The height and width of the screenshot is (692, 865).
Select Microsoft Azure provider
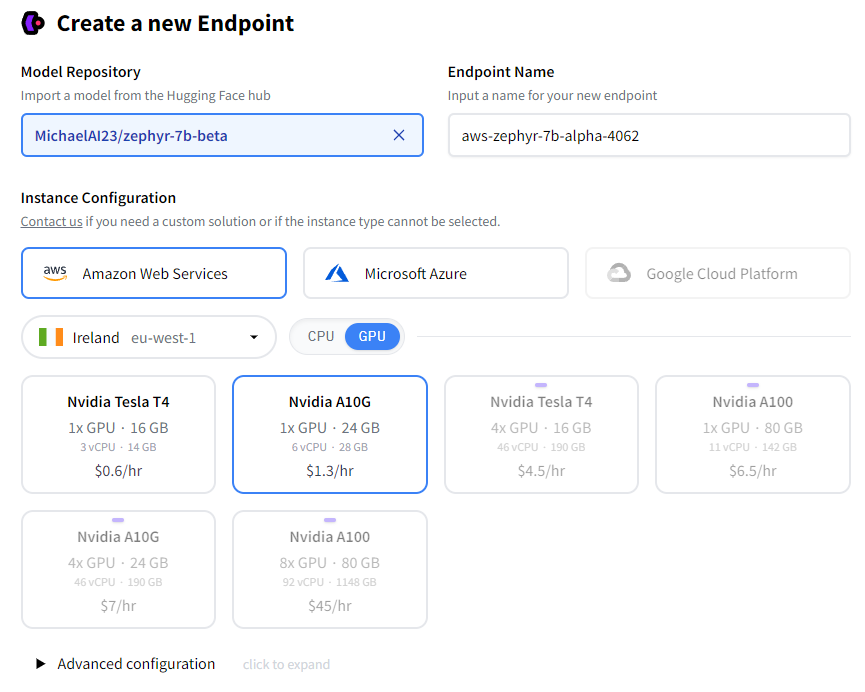pyautogui.click(x=436, y=273)
